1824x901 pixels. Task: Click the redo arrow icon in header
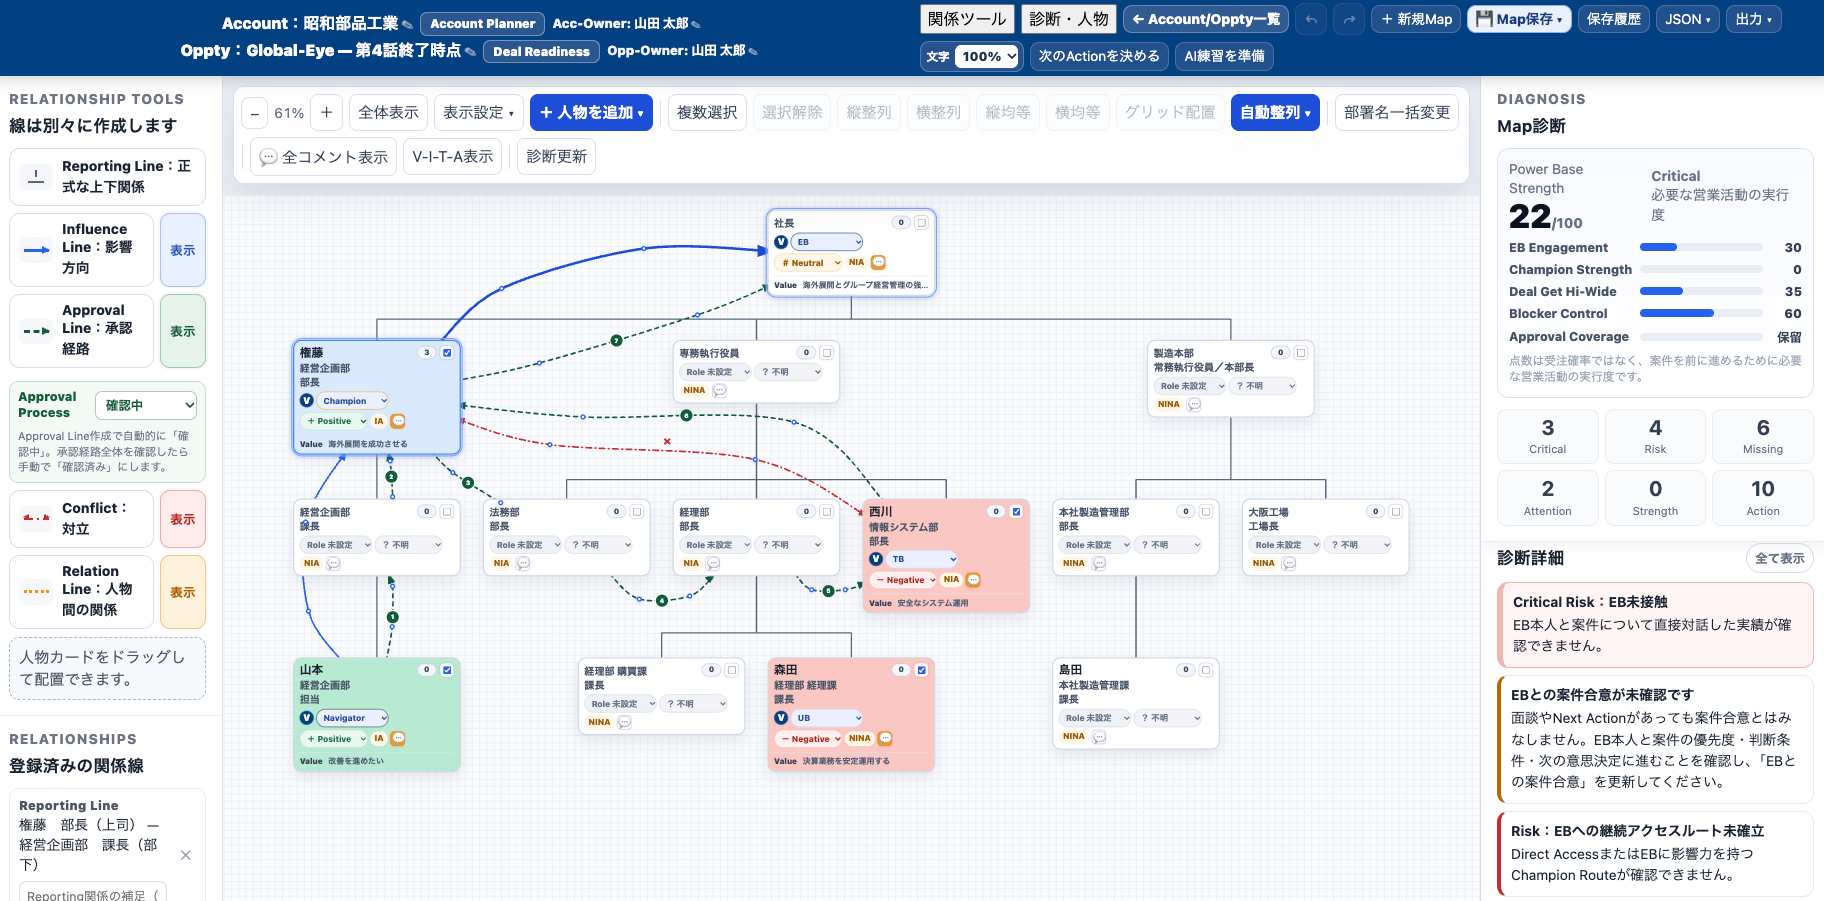point(1349,19)
